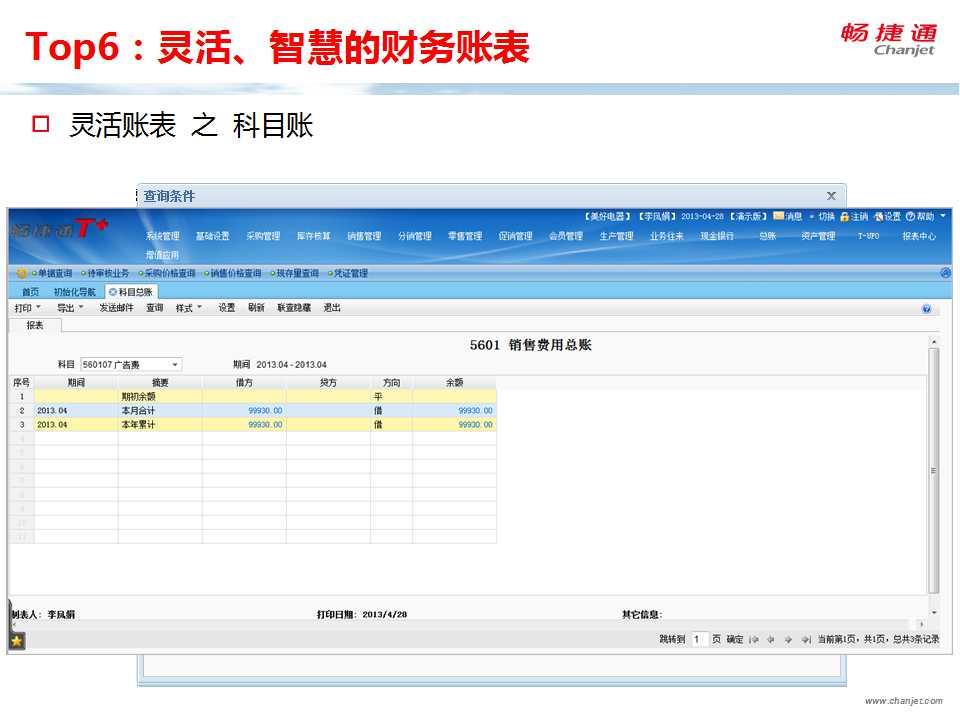Image resolution: width=960 pixels, height=720 pixels.
Task: Go to the first page of records
Action: tap(754, 639)
